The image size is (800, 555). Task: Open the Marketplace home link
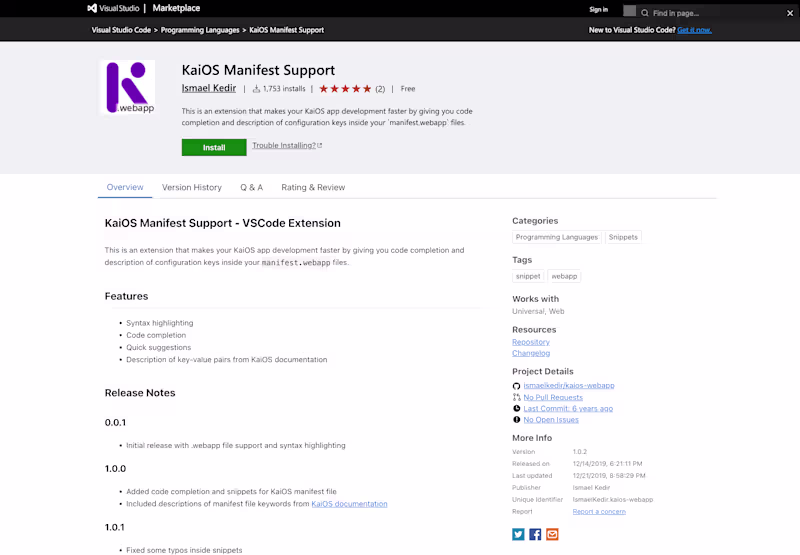click(x=176, y=8)
